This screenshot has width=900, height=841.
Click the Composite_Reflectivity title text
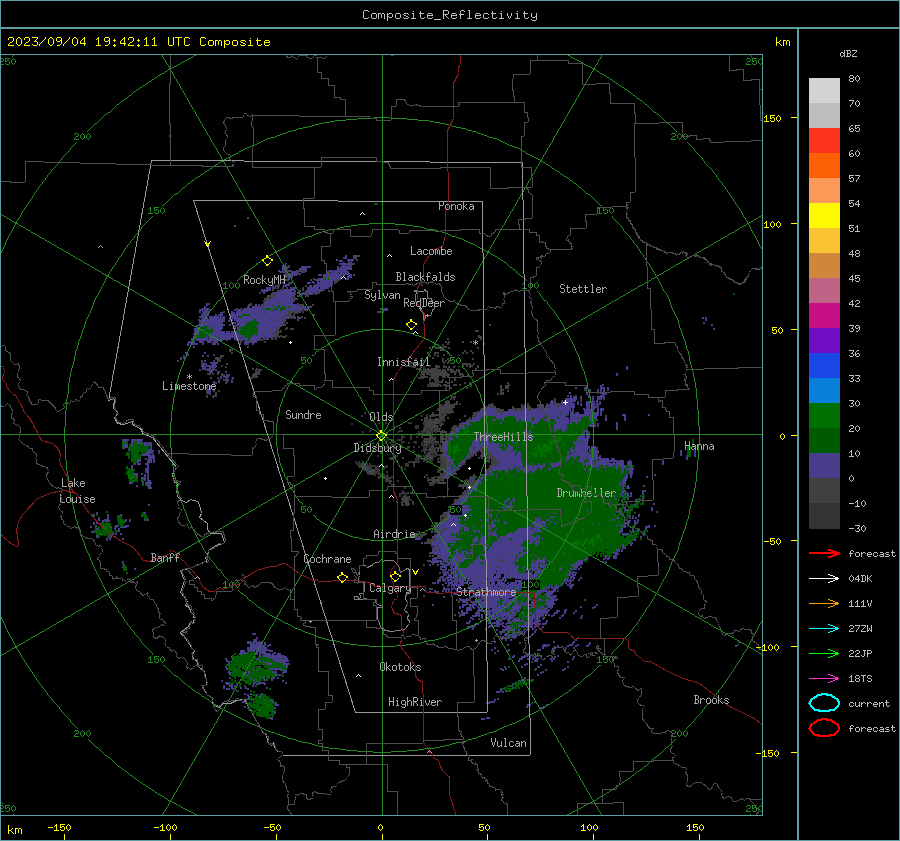point(449,15)
